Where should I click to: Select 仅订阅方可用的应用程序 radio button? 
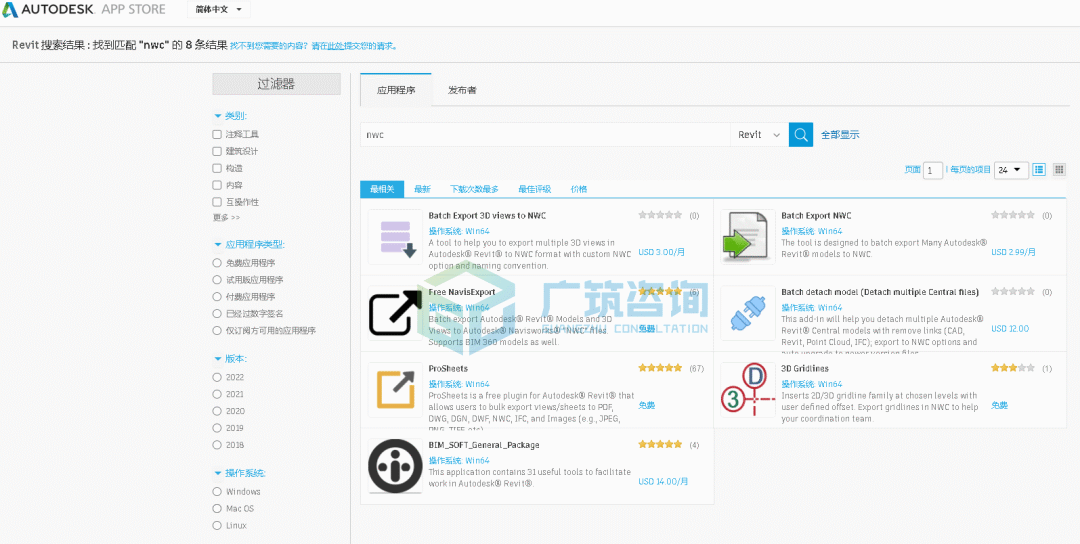(217, 331)
